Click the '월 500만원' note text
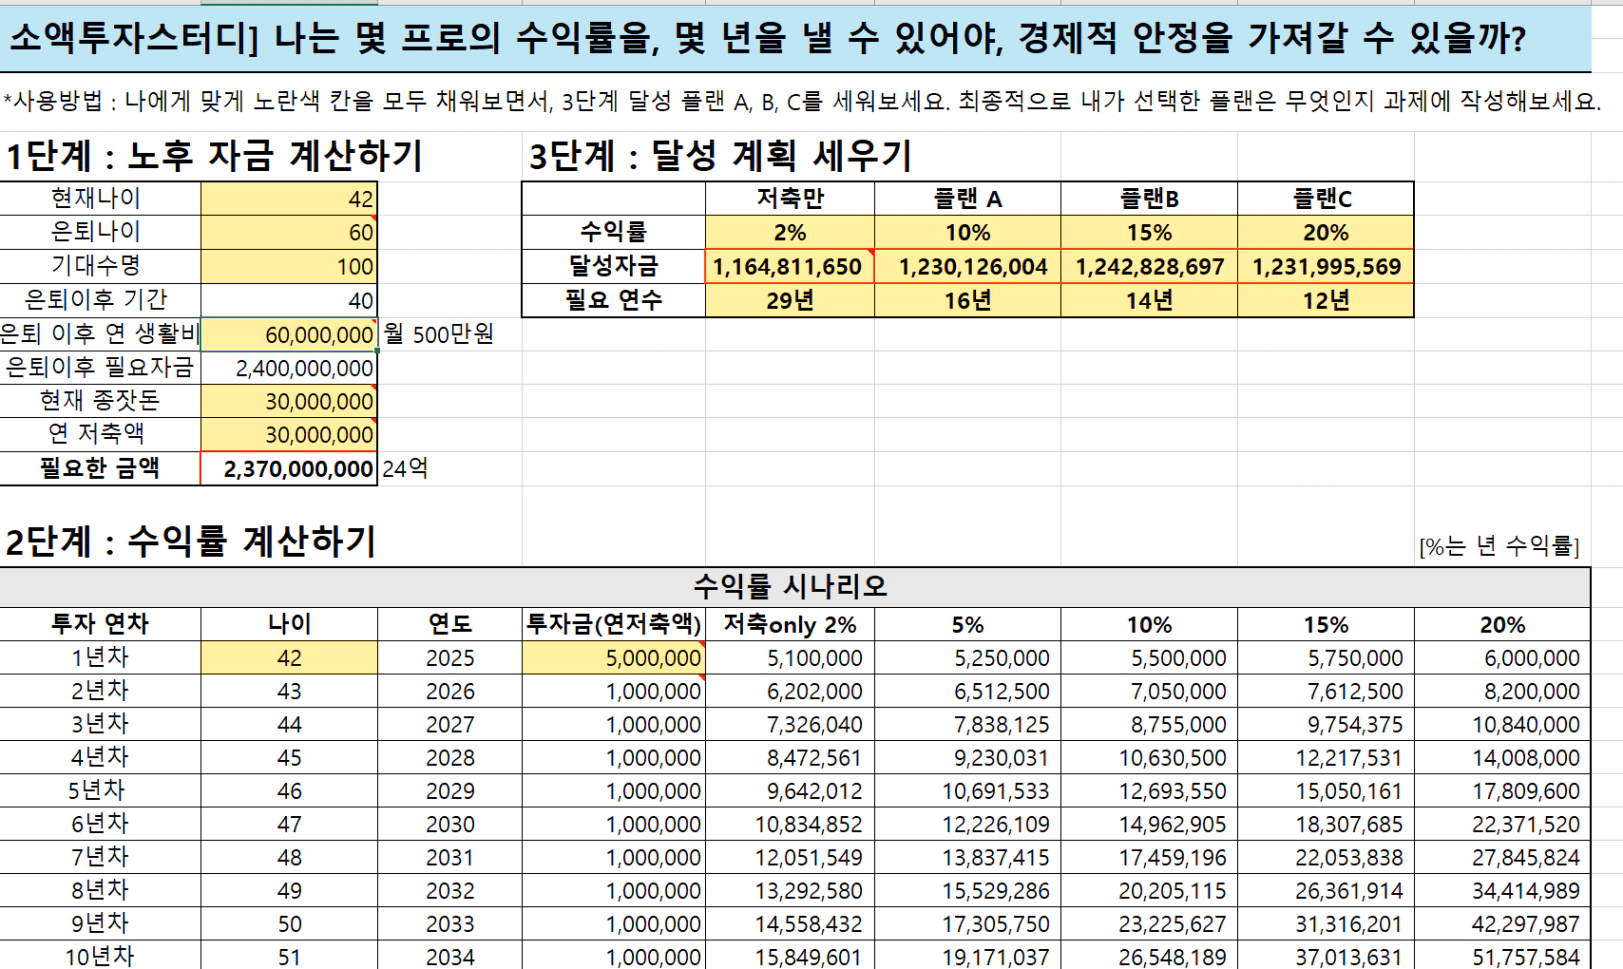 point(439,334)
